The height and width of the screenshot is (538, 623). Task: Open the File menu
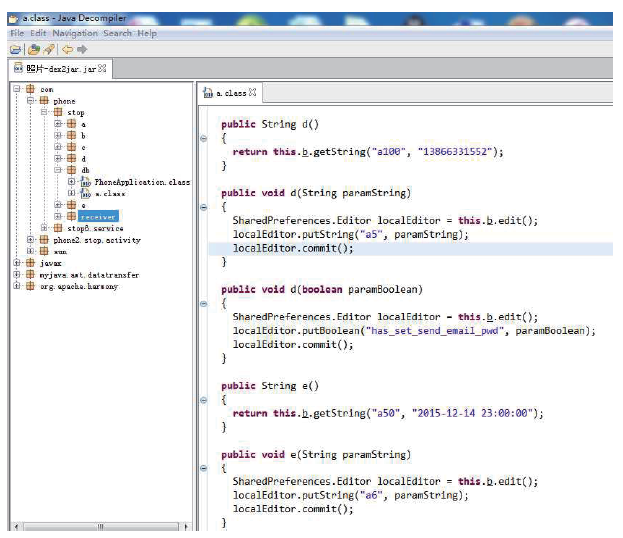pos(17,33)
